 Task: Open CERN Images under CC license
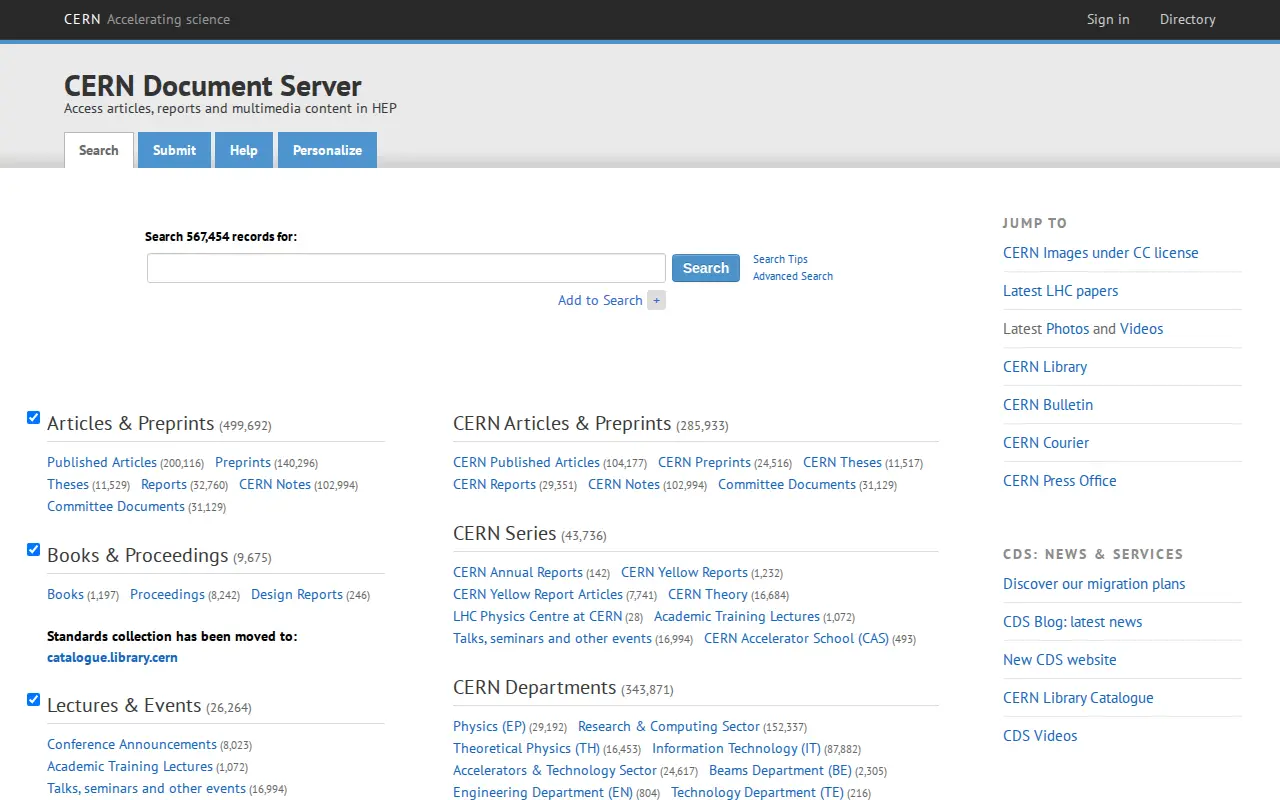[x=1100, y=253]
